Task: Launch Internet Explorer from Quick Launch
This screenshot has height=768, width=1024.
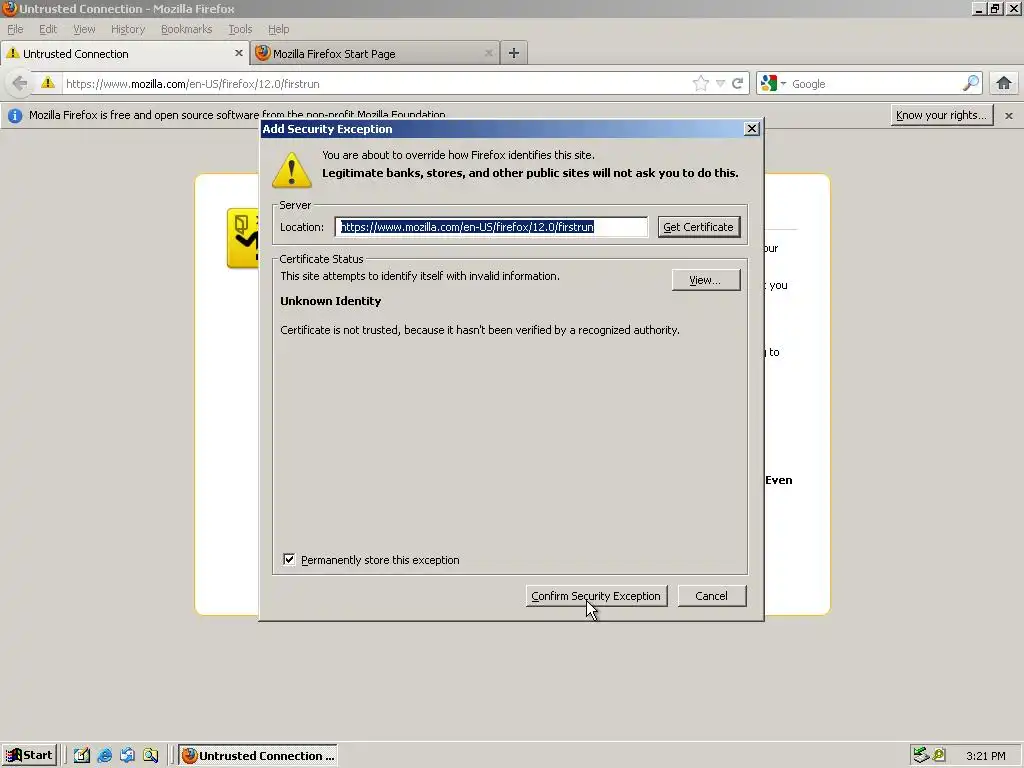Action: pyautogui.click(x=104, y=755)
